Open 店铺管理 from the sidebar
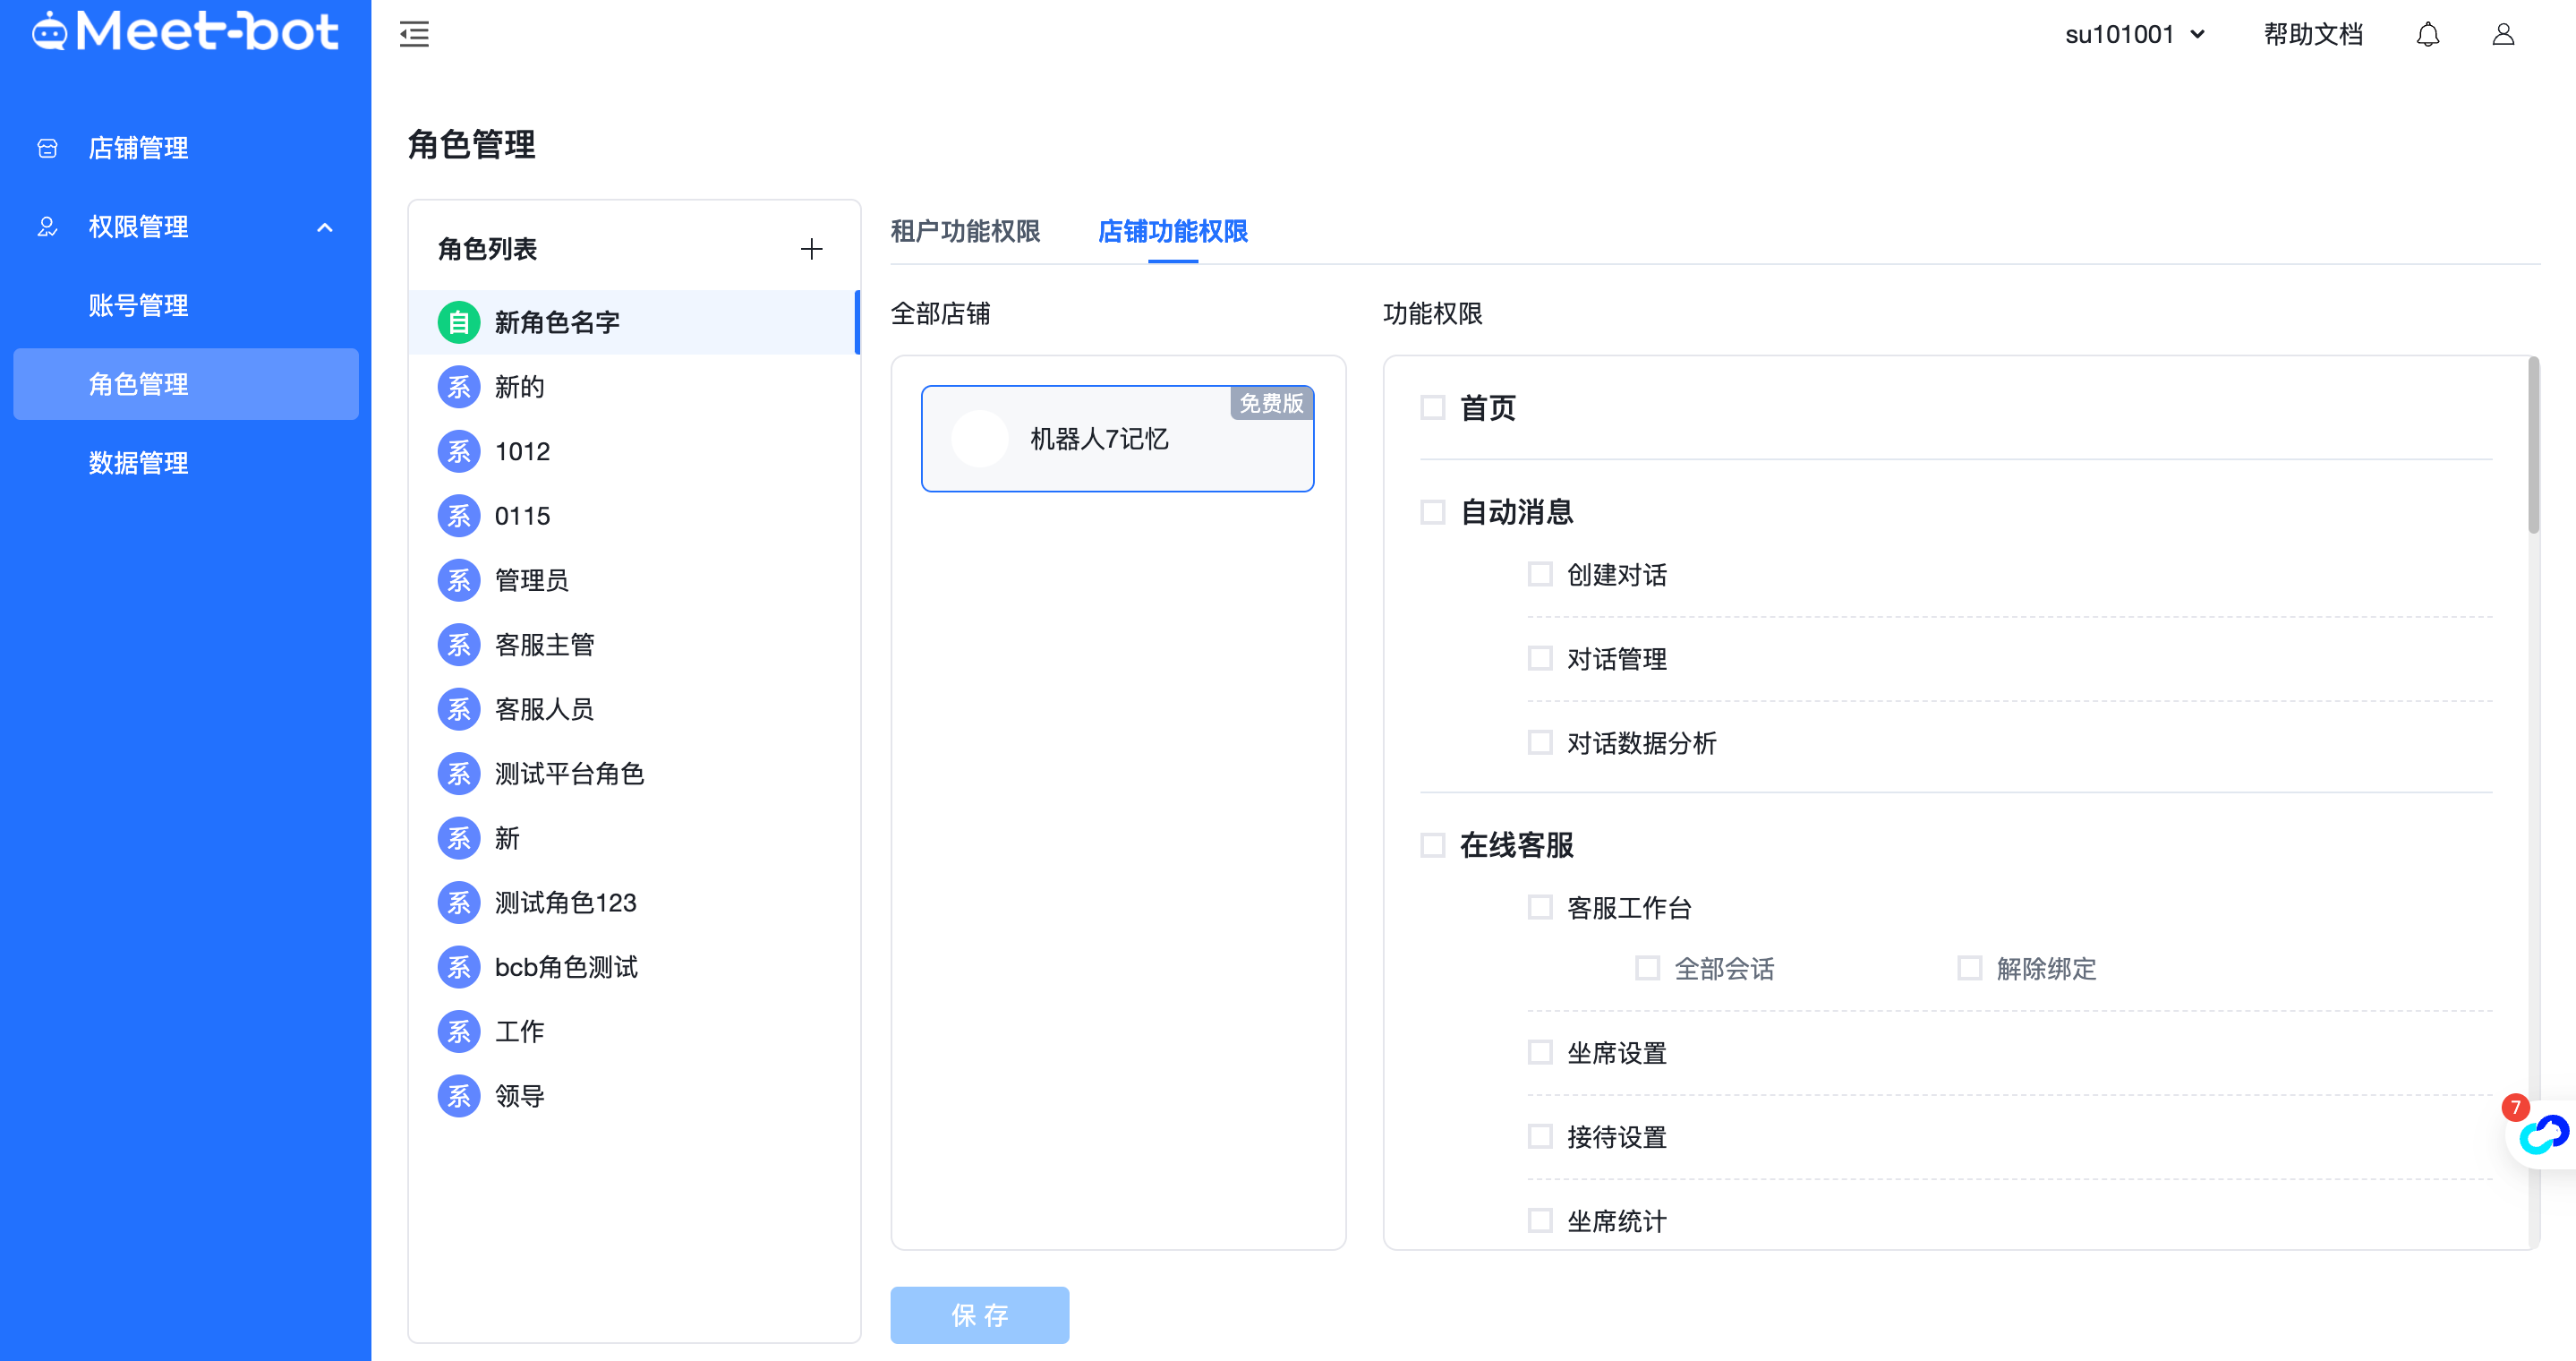This screenshot has height=1361, width=2576. [x=138, y=148]
